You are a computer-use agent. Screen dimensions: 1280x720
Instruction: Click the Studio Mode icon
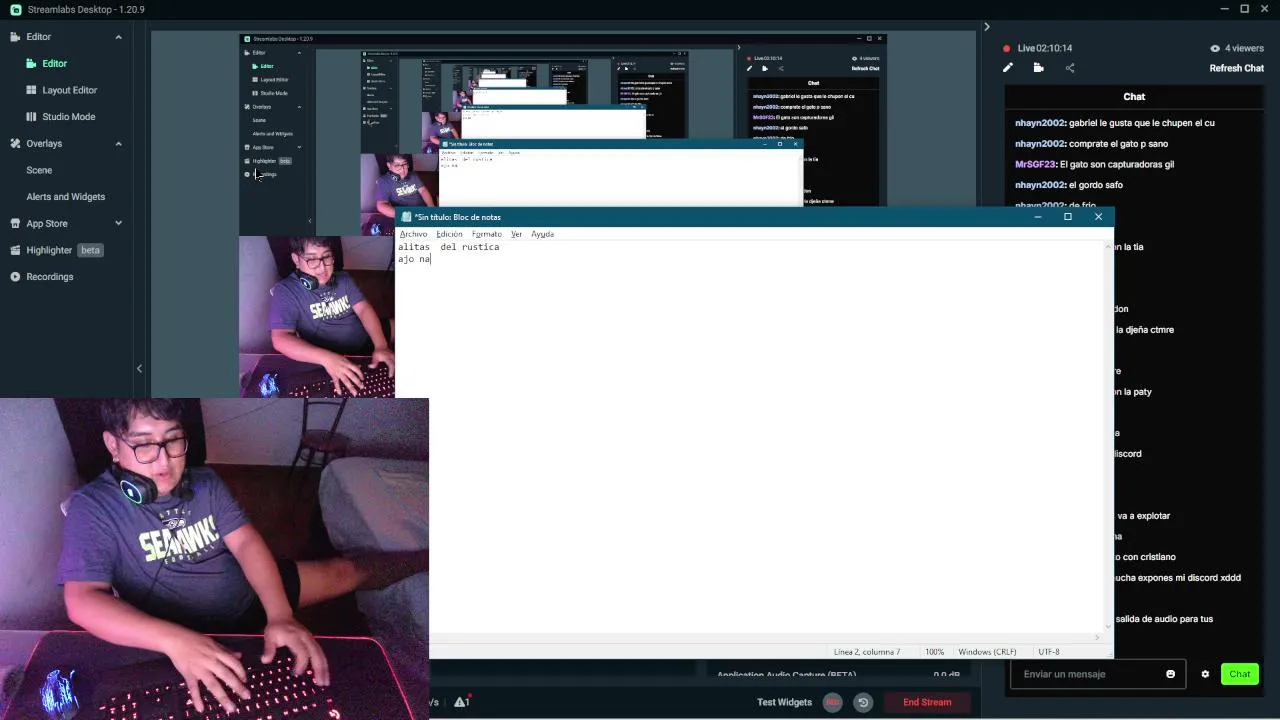pyautogui.click(x=32, y=117)
